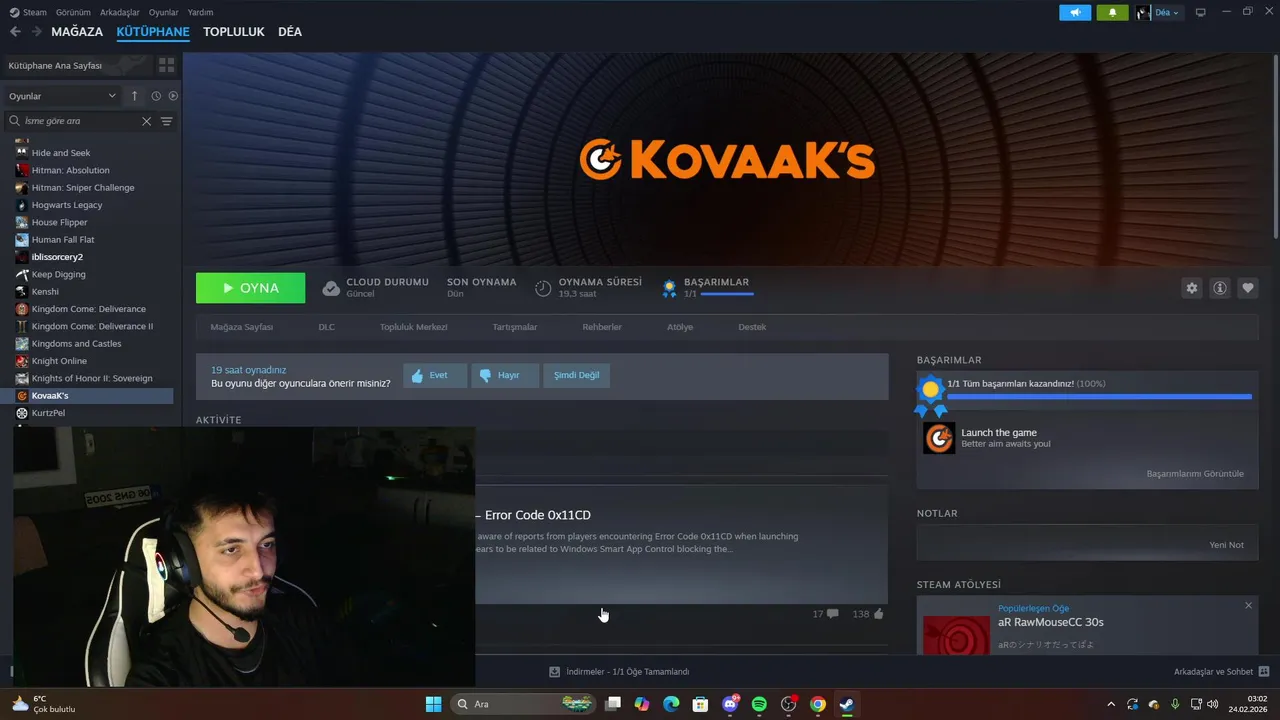
Task: Open Google Chrome from the taskbar
Action: pos(818,704)
